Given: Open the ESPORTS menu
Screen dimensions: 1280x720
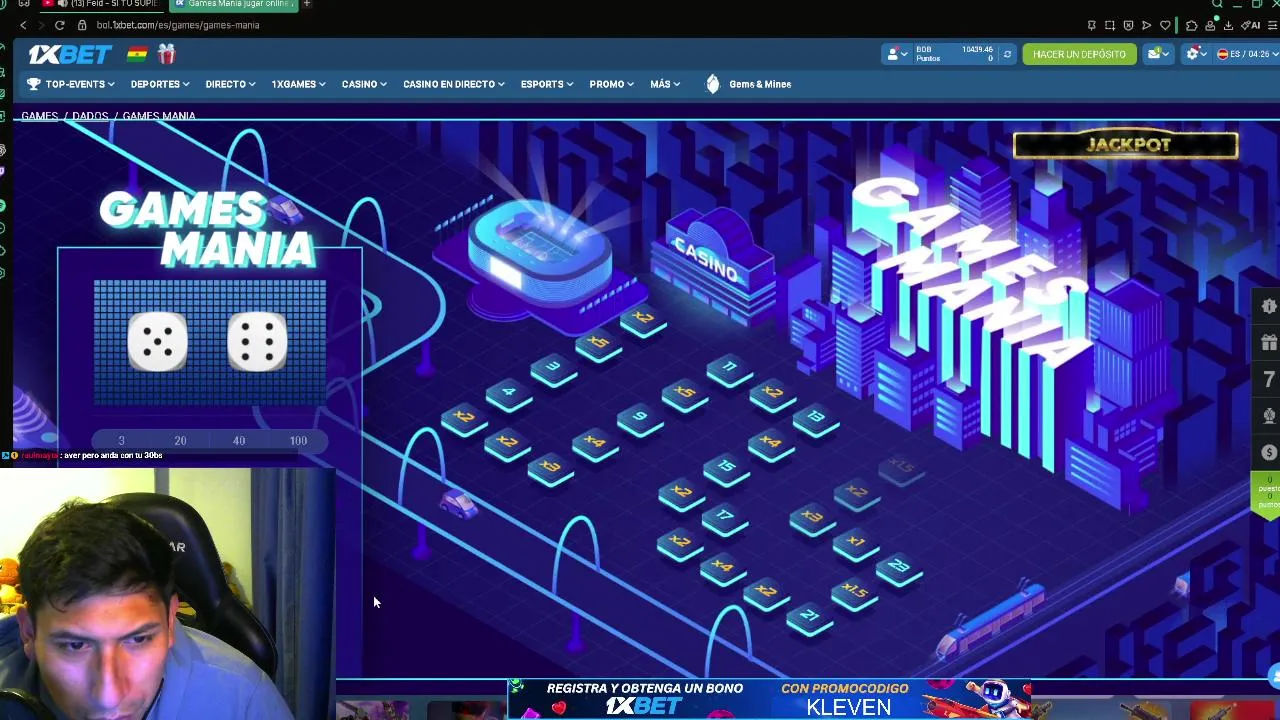Looking at the screenshot, I should click(x=547, y=84).
